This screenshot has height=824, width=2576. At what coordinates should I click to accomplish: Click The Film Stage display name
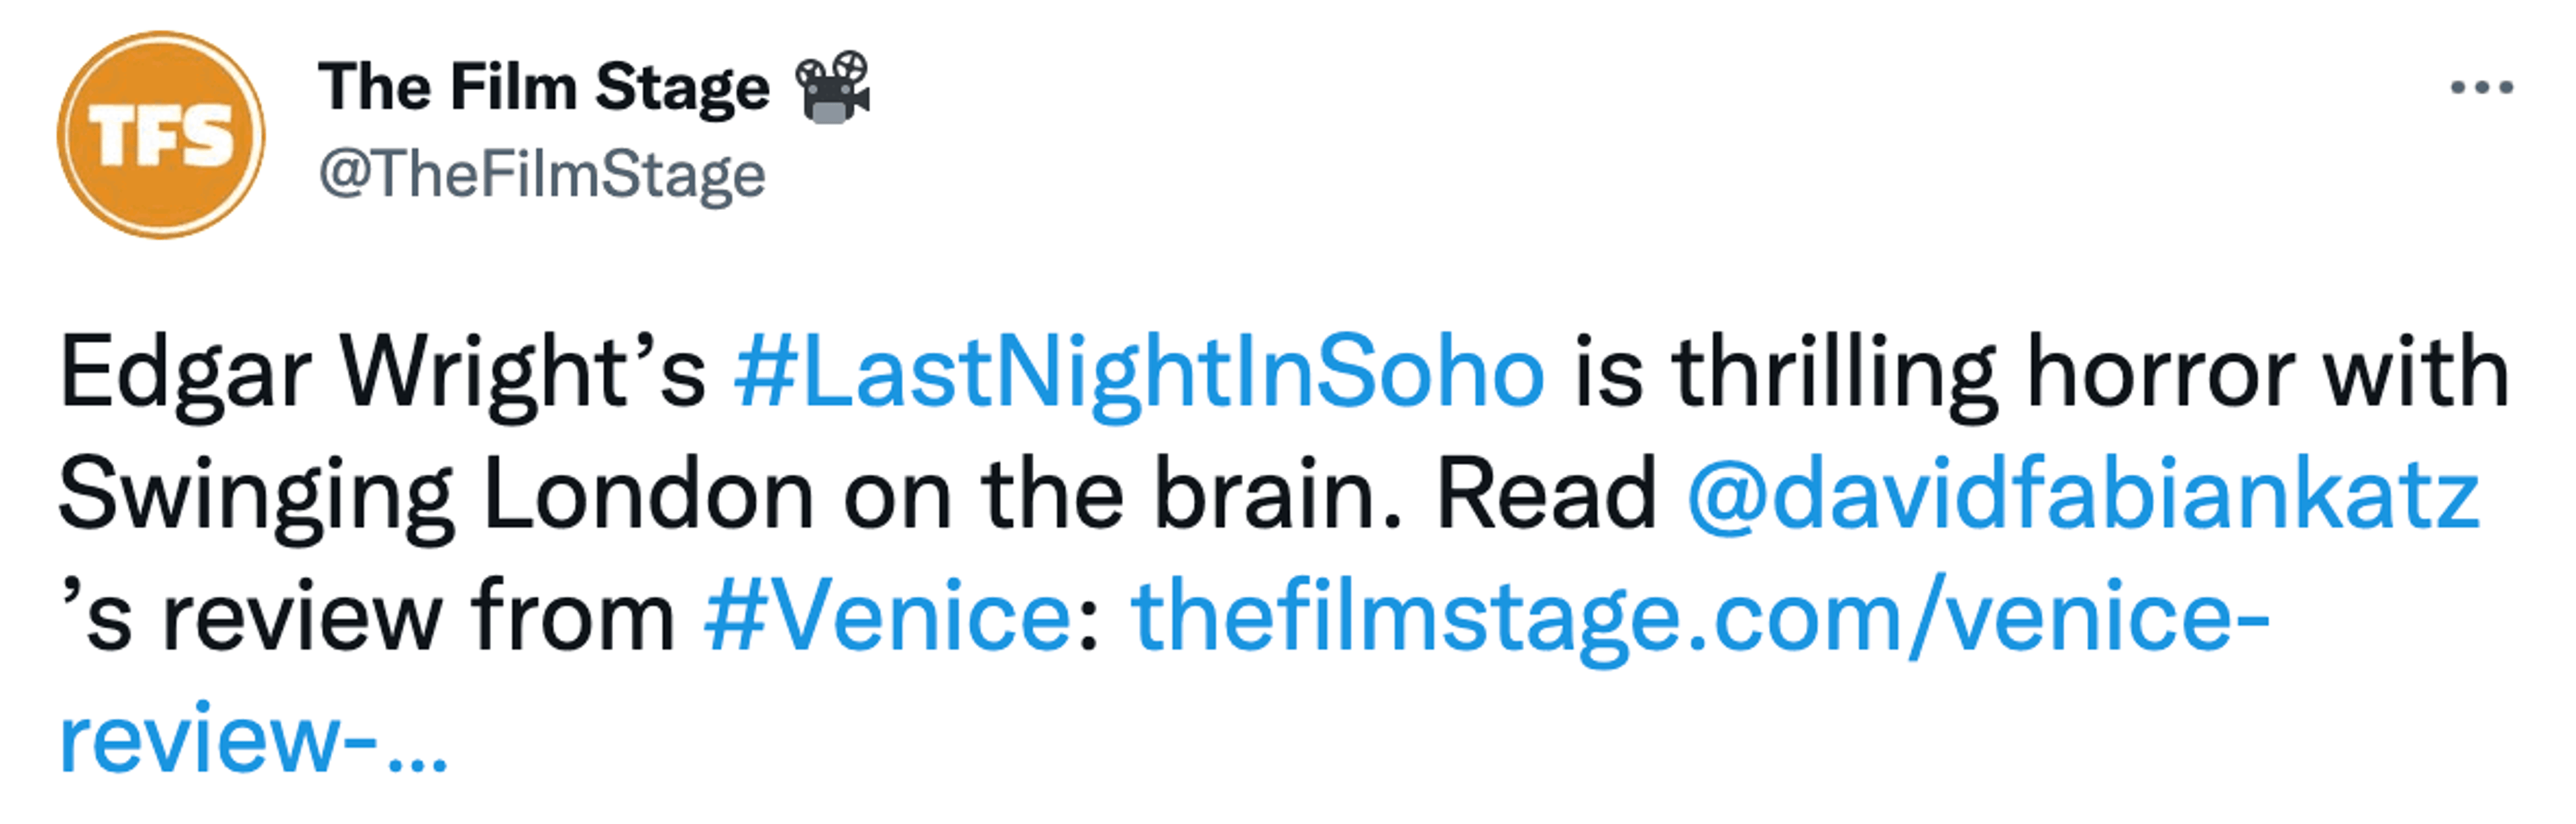click(x=543, y=88)
